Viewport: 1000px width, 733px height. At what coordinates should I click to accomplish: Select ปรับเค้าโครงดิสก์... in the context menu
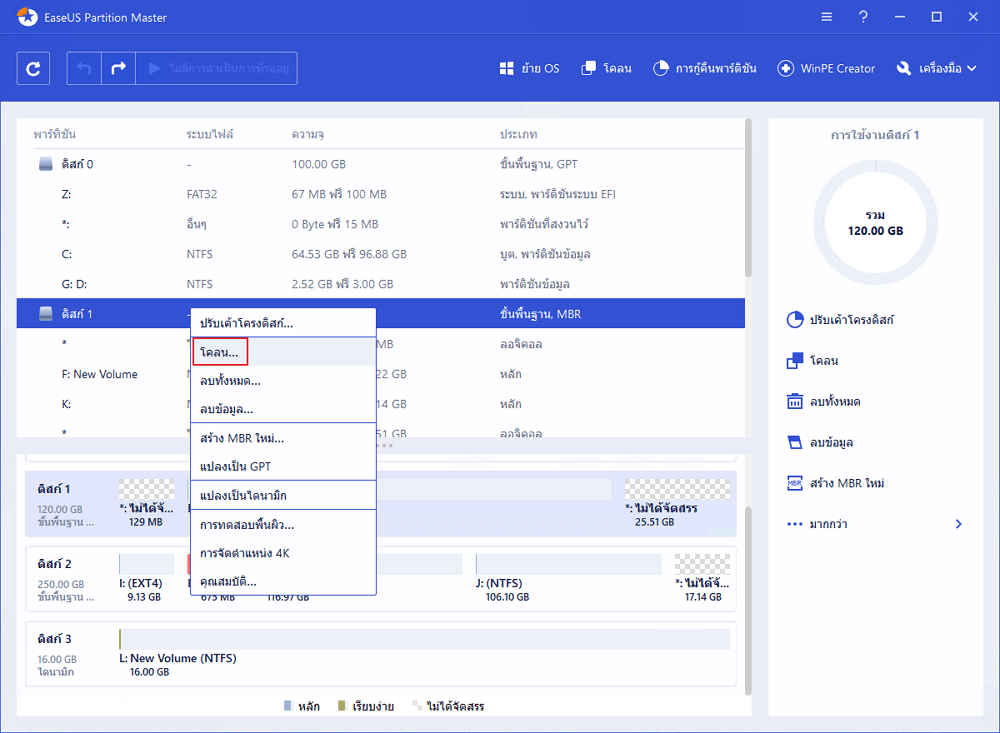click(283, 323)
